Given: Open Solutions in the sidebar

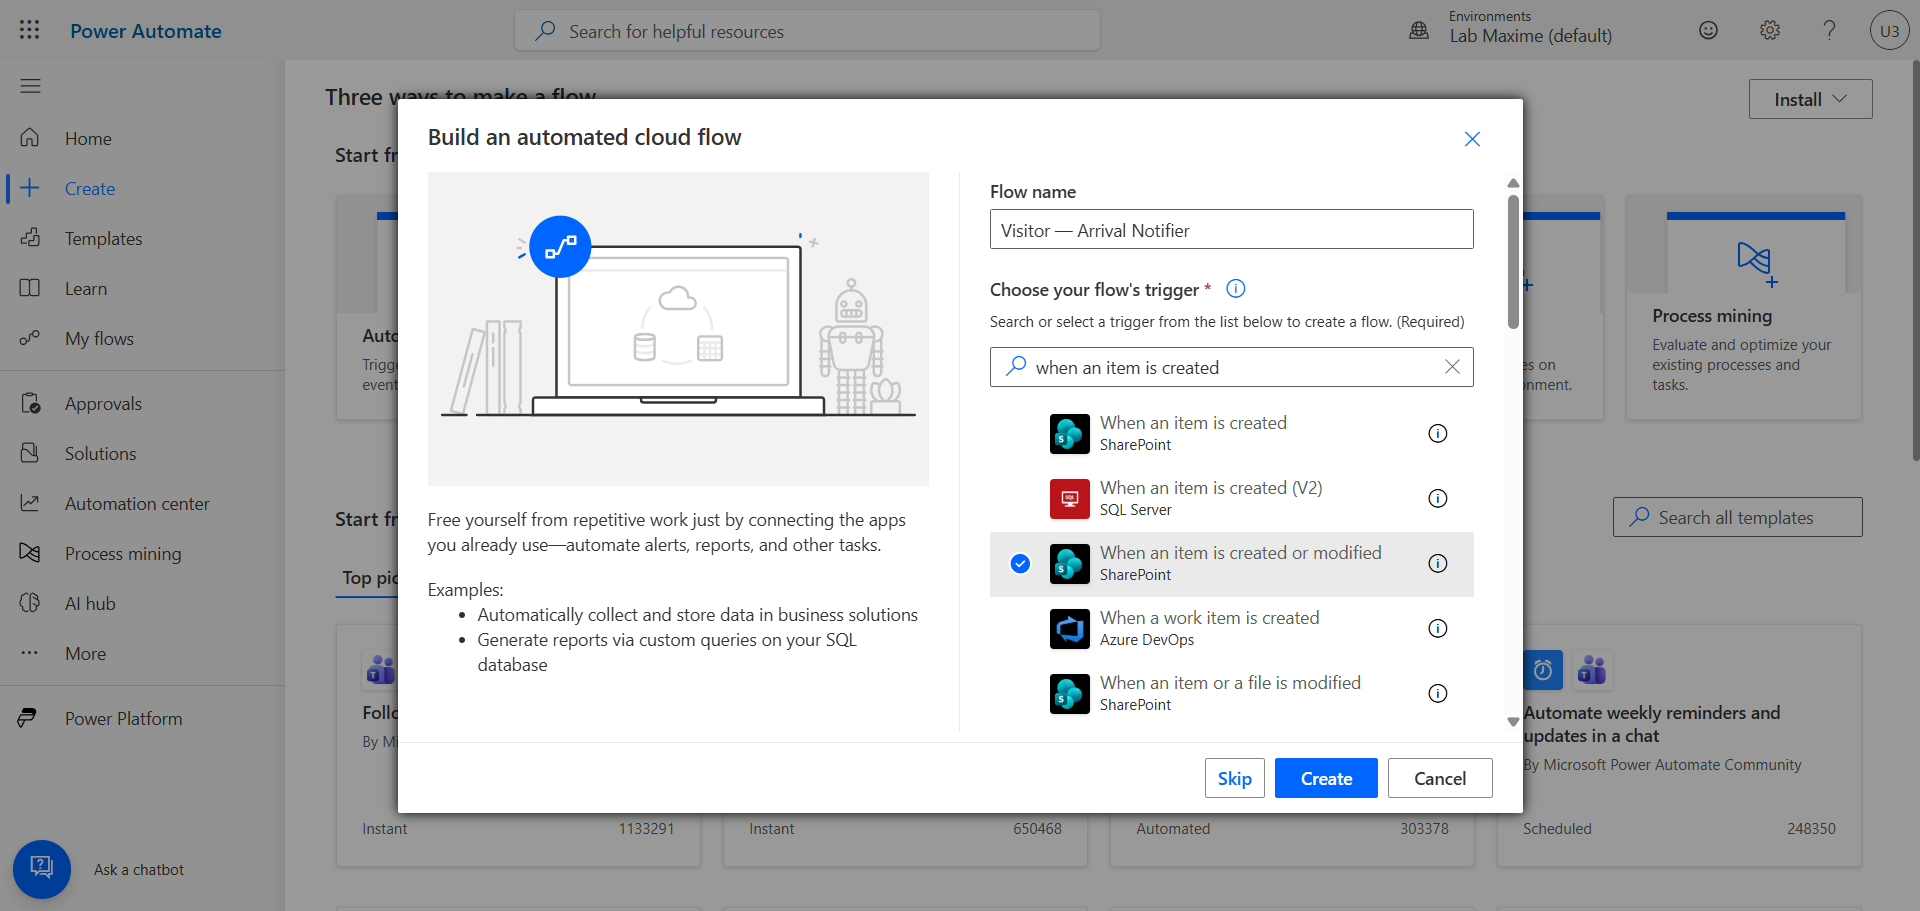Looking at the screenshot, I should coord(142,453).
